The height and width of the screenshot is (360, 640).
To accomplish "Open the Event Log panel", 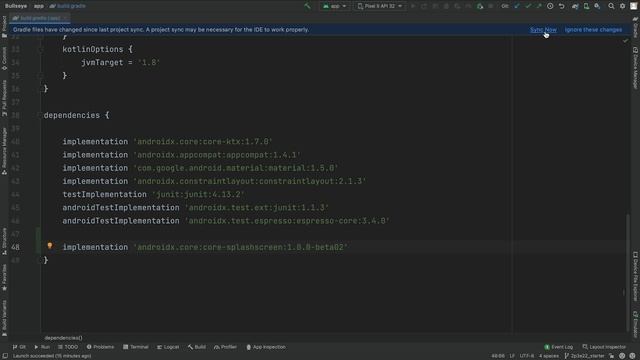I will click(559, 347).
